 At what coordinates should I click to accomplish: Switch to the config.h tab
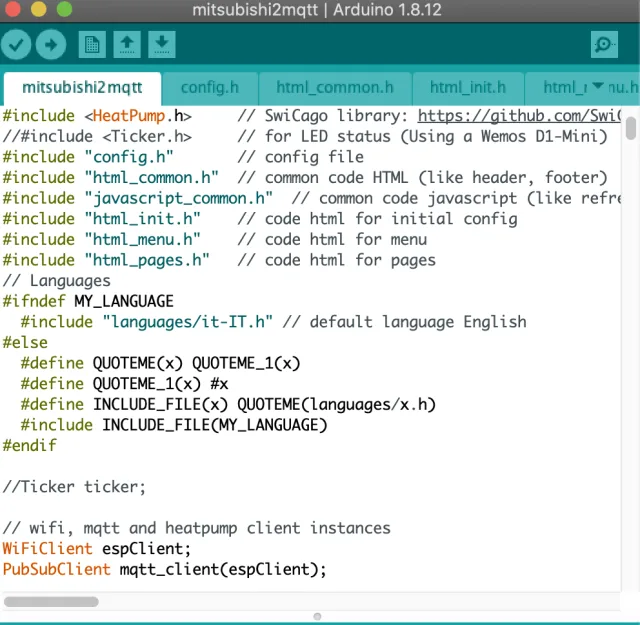210,87
